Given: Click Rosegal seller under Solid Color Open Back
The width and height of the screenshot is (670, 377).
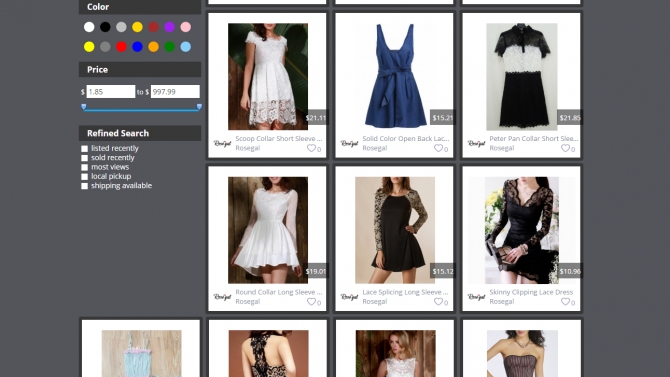Looking at the screenshot, I should click(x=375, y=148).
